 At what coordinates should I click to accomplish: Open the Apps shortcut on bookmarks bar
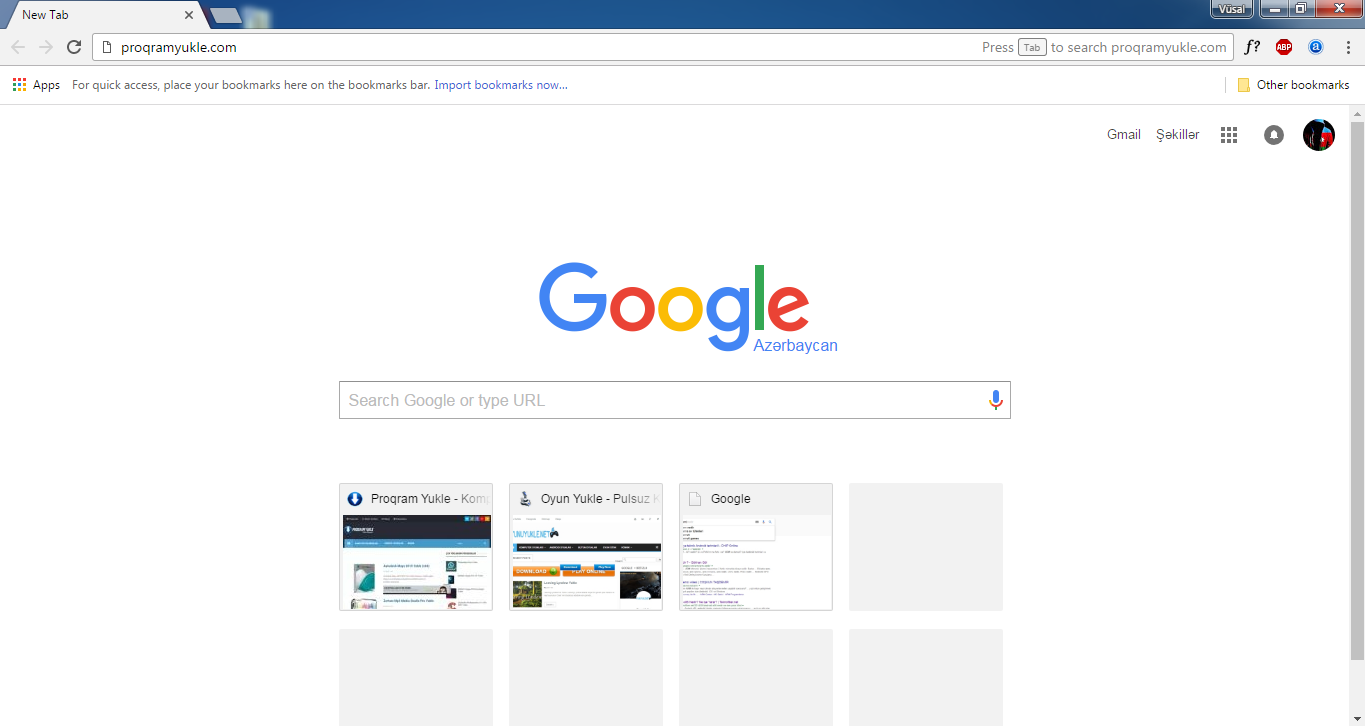click(36, 84)
